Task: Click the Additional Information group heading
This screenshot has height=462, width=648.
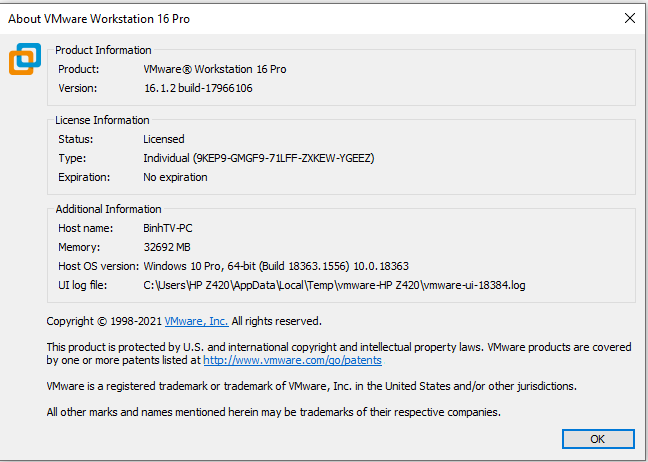Action: 108,209
